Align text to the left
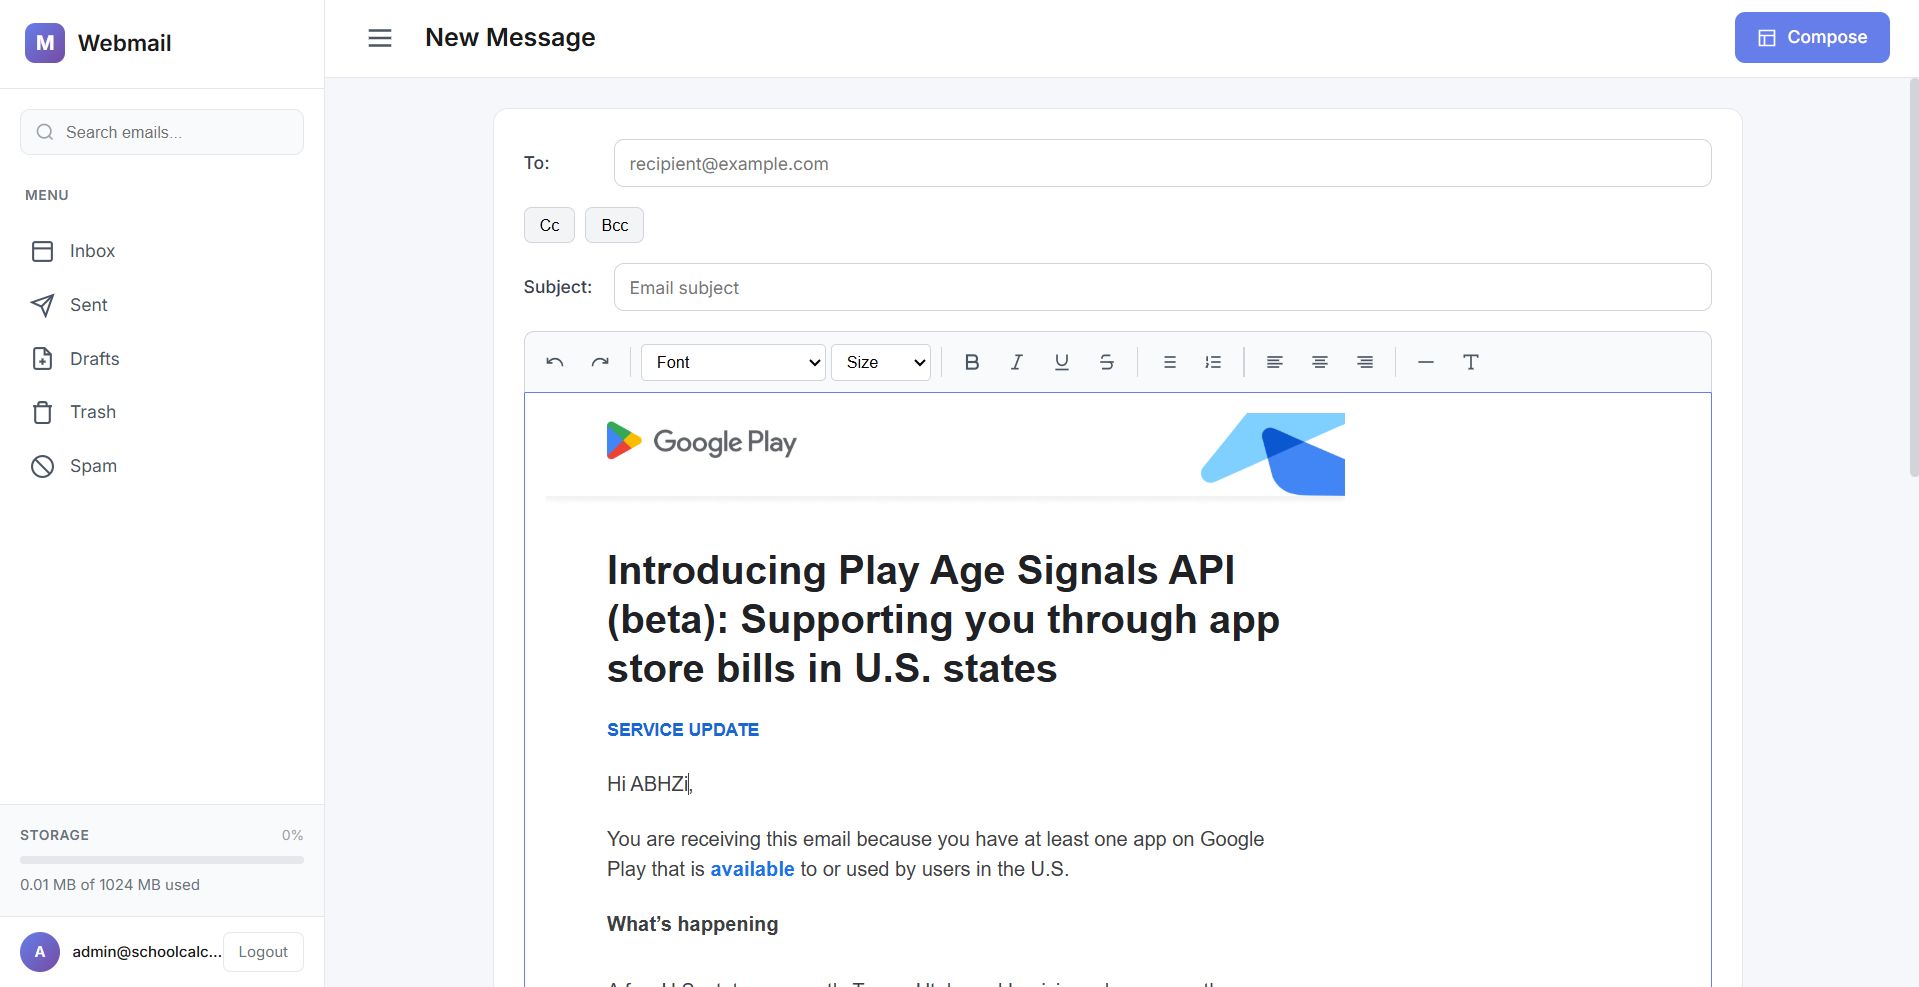This screenshot has width=1919, height=987. 1275,362
